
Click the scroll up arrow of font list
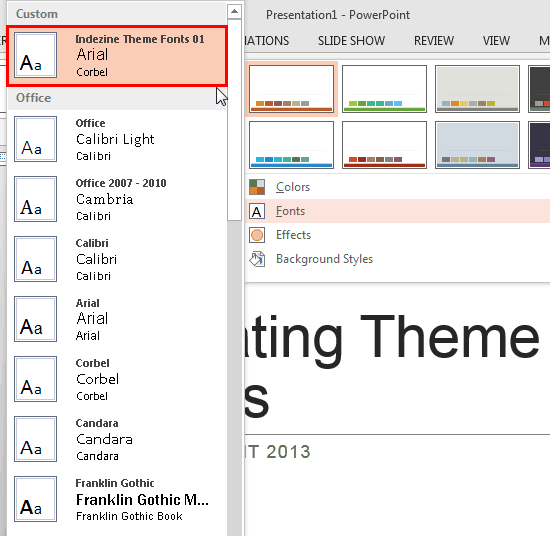(234, 12)
